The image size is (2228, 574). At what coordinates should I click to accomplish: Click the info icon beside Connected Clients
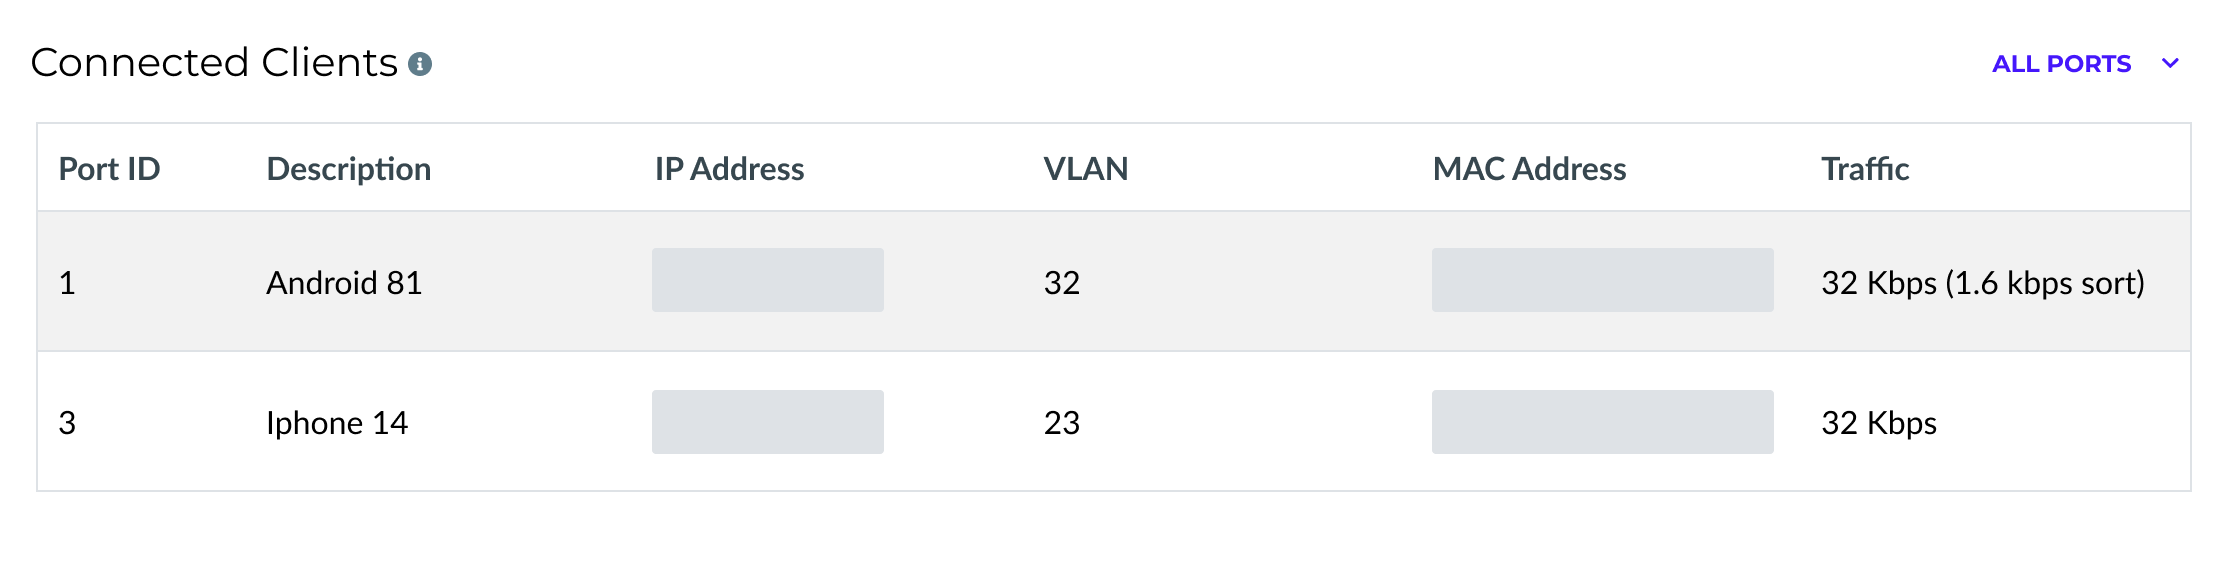420,64
